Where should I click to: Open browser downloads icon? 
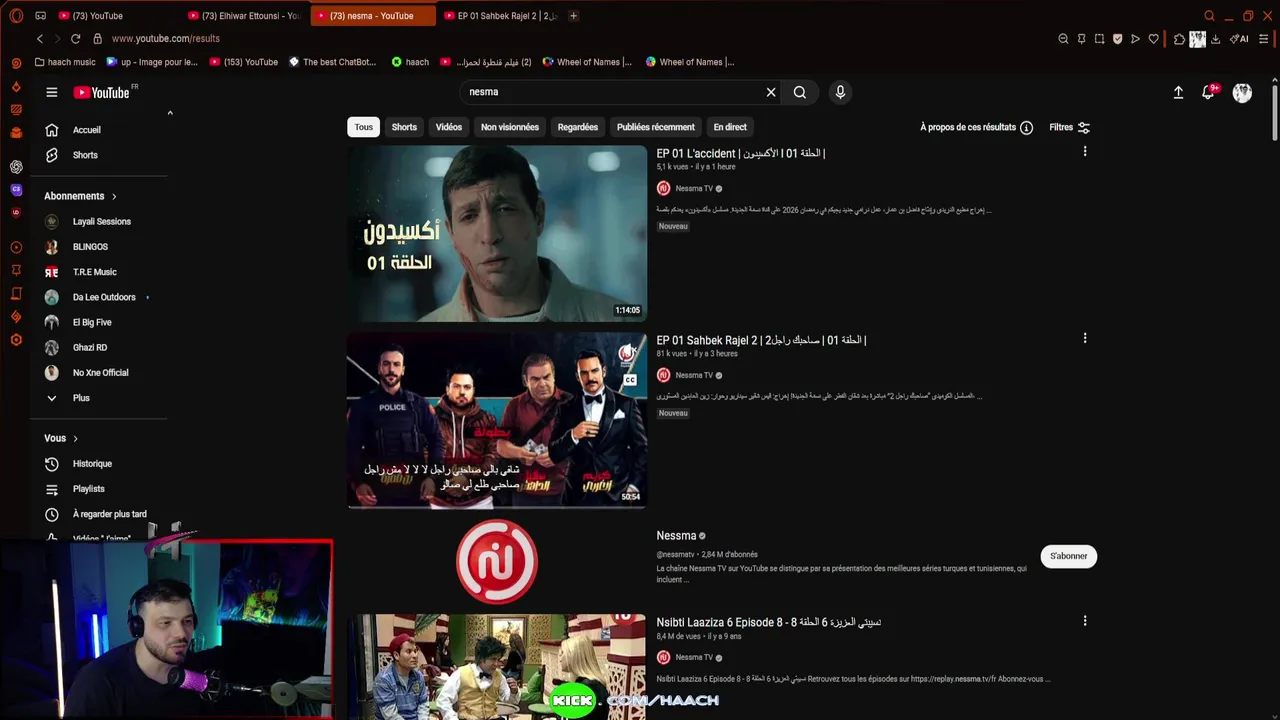point(1215,39)
